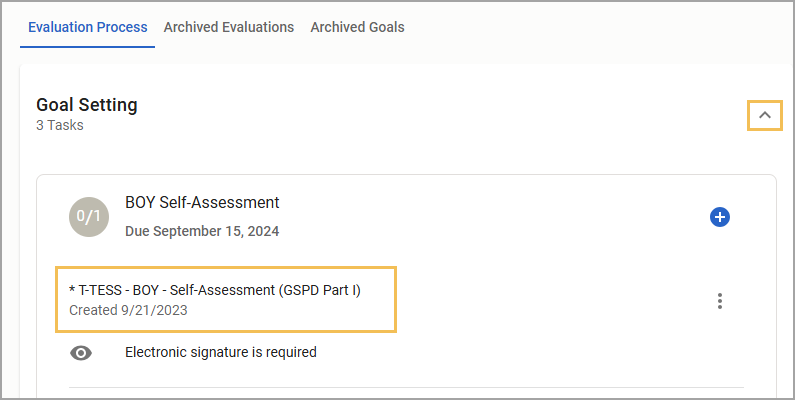
Task: Click the Created 9/21/2023 text
Action: 128,310
